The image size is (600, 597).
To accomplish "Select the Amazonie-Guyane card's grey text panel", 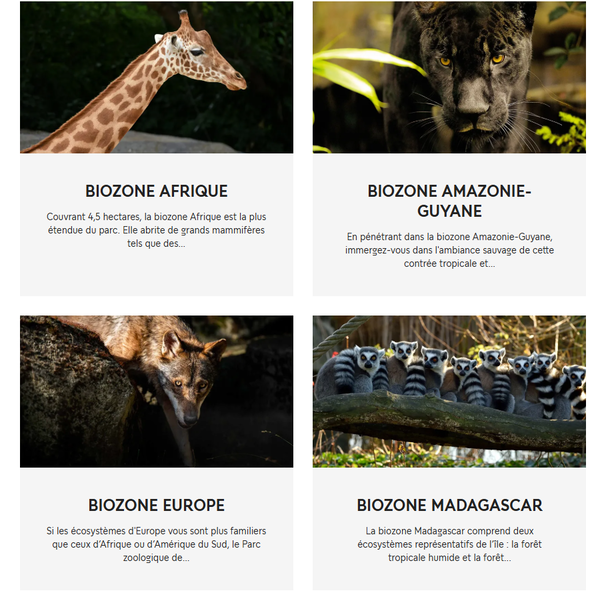I will 449,225.
